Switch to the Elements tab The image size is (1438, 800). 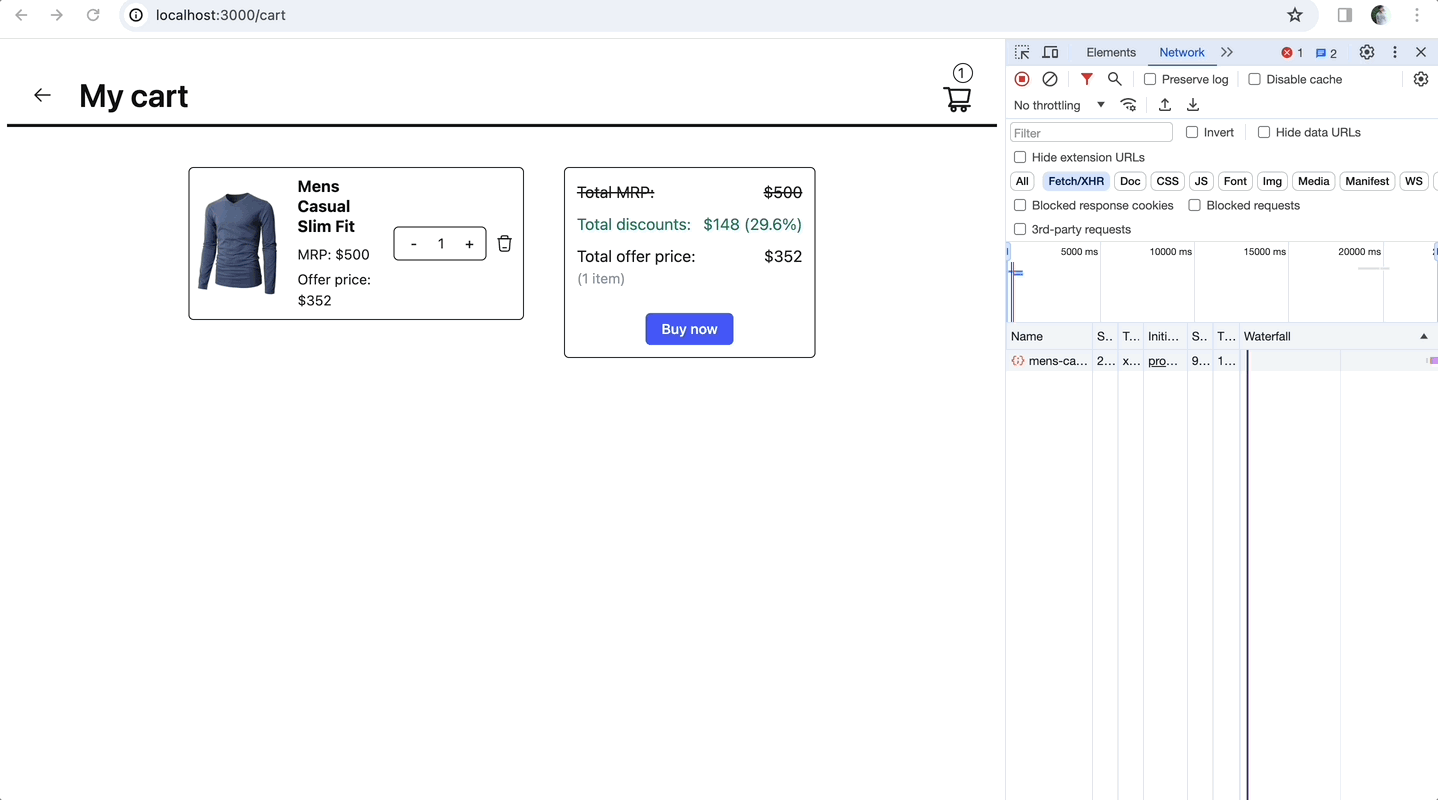click(1111, 52)
